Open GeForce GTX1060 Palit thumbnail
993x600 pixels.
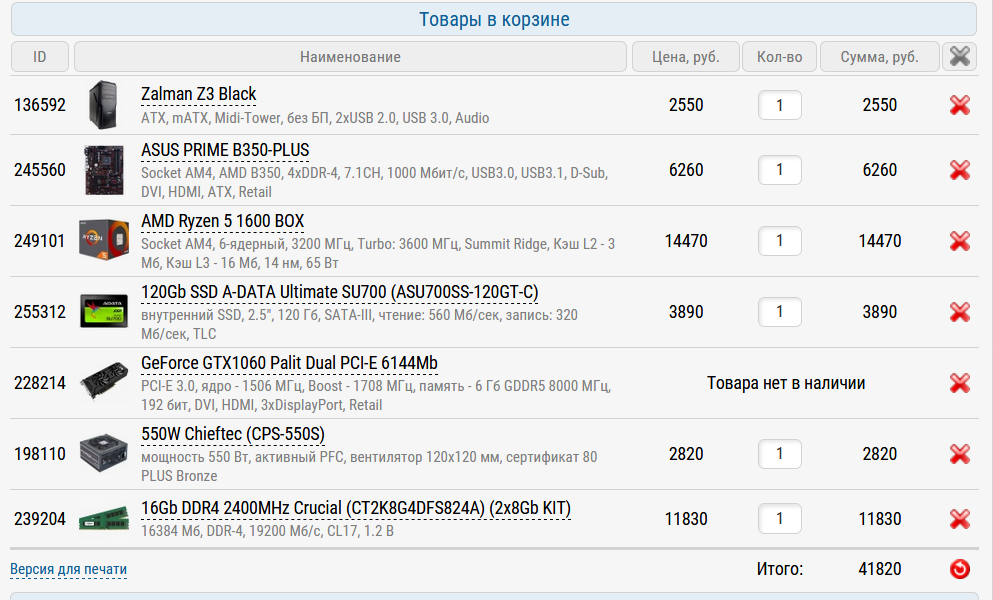pos(104,381)
